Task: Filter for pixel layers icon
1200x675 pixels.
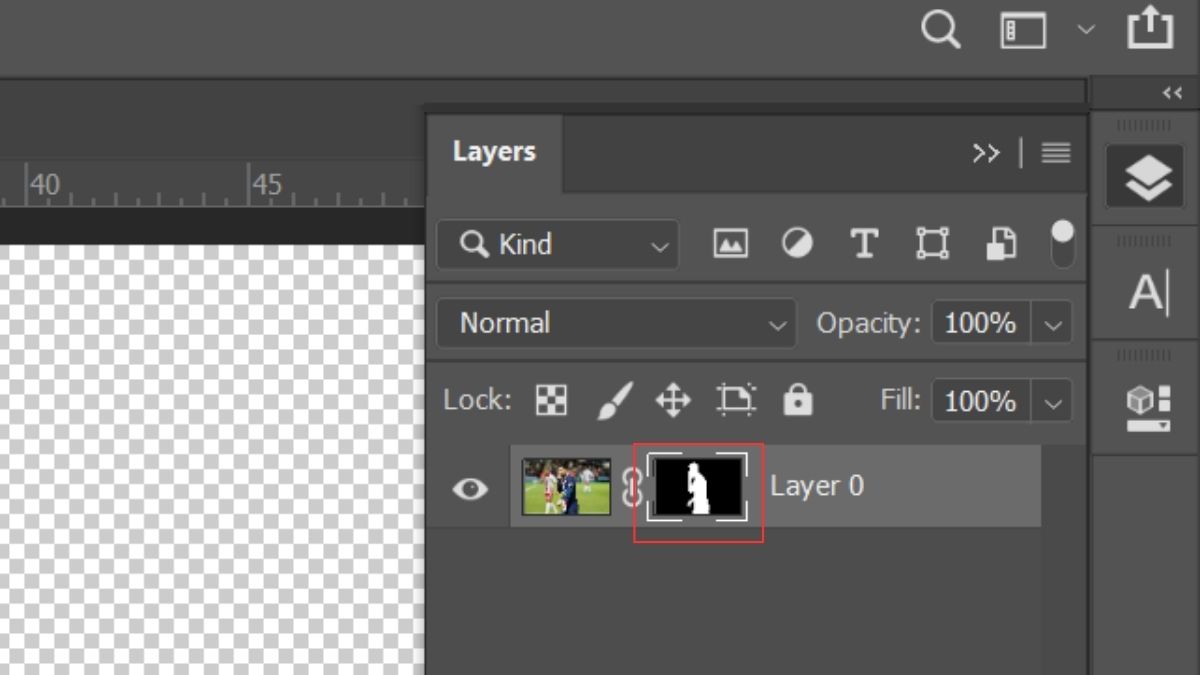Action: click(730, 244)
